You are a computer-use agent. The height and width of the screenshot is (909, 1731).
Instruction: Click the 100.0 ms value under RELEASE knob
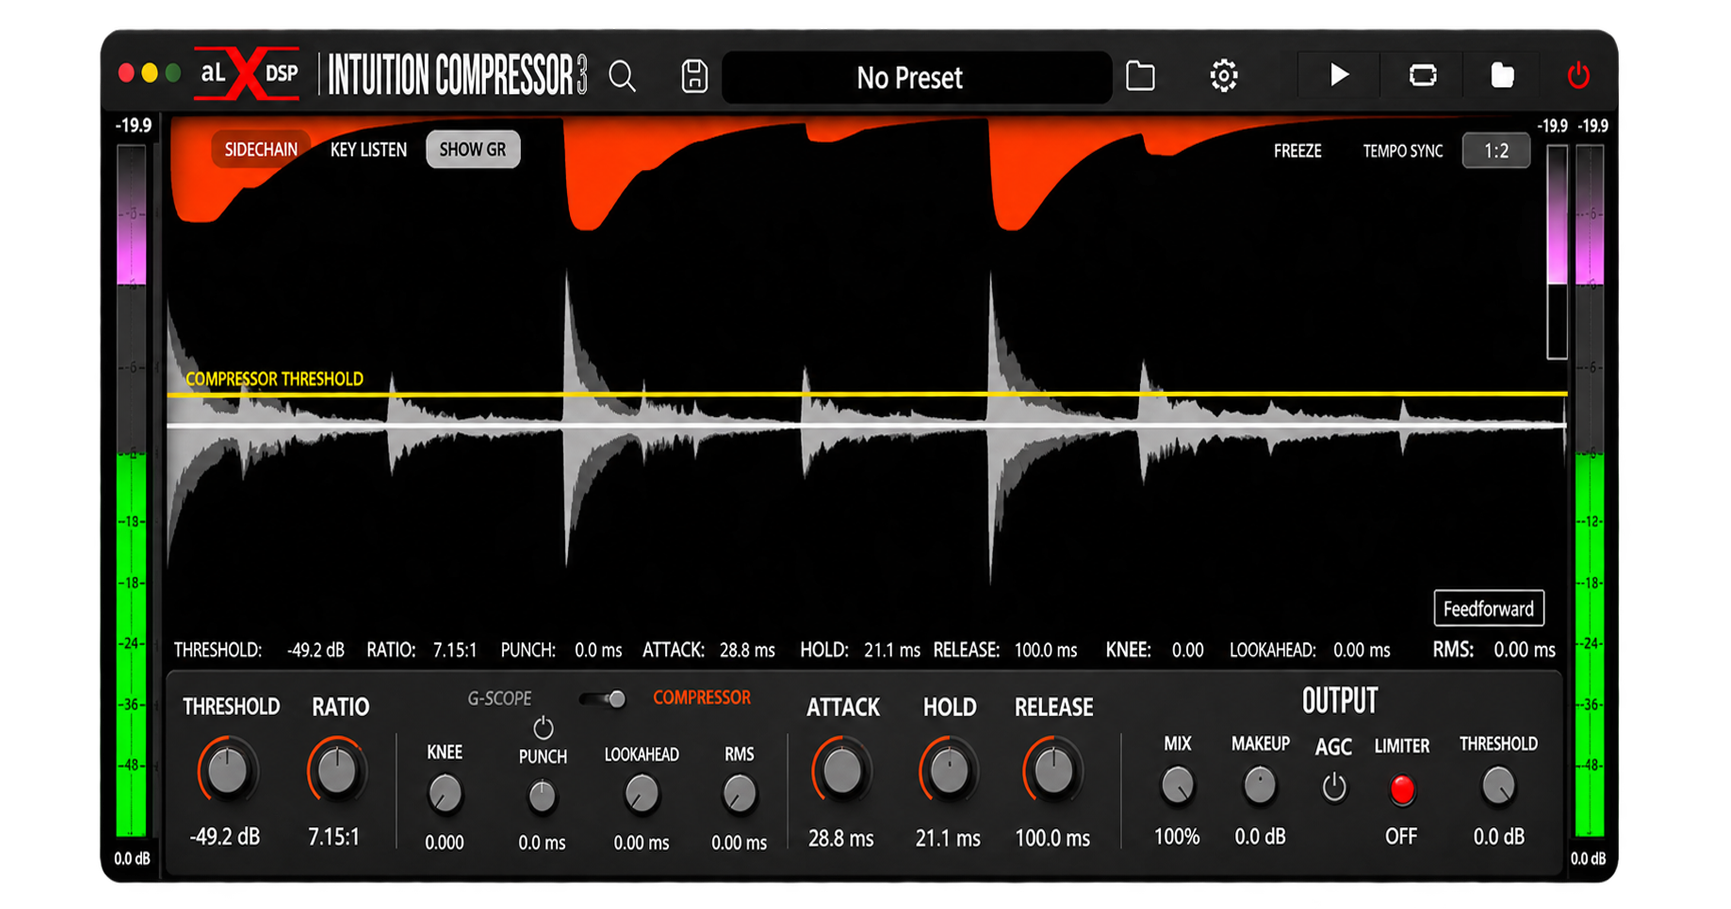tap(1052, 838)
